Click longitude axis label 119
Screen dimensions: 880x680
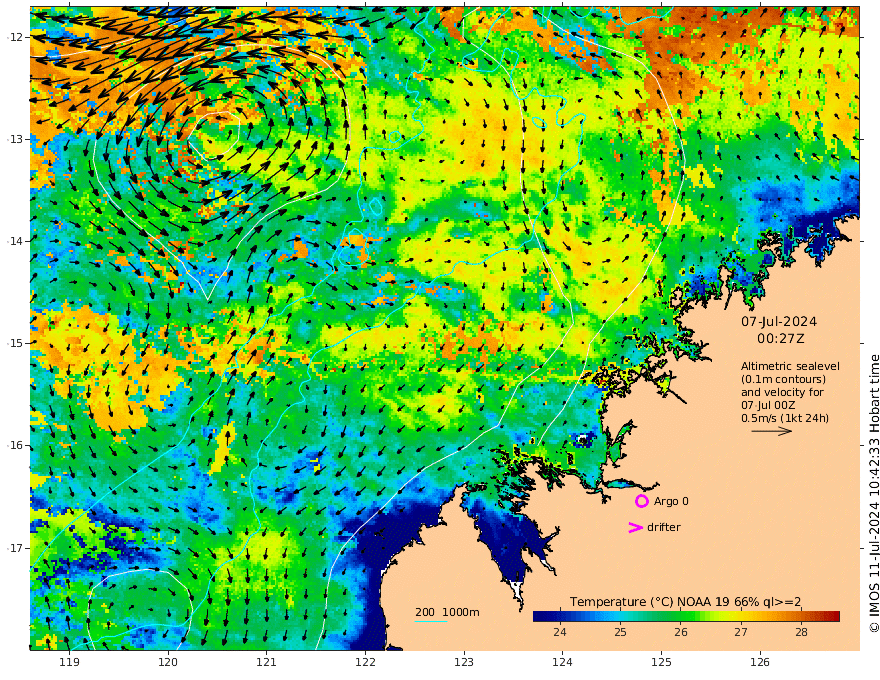[x=69, y=662]
